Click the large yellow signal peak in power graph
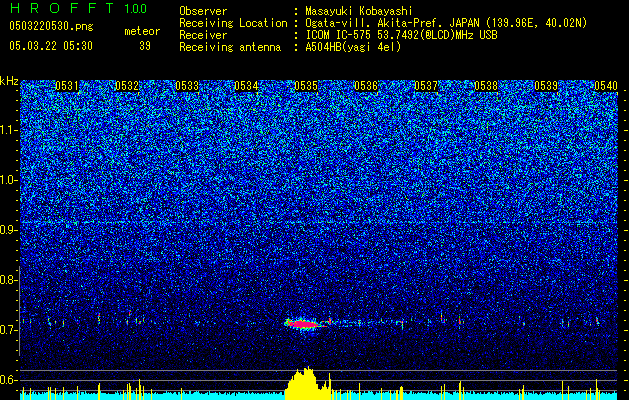The image size is (629, 400). 308,383
